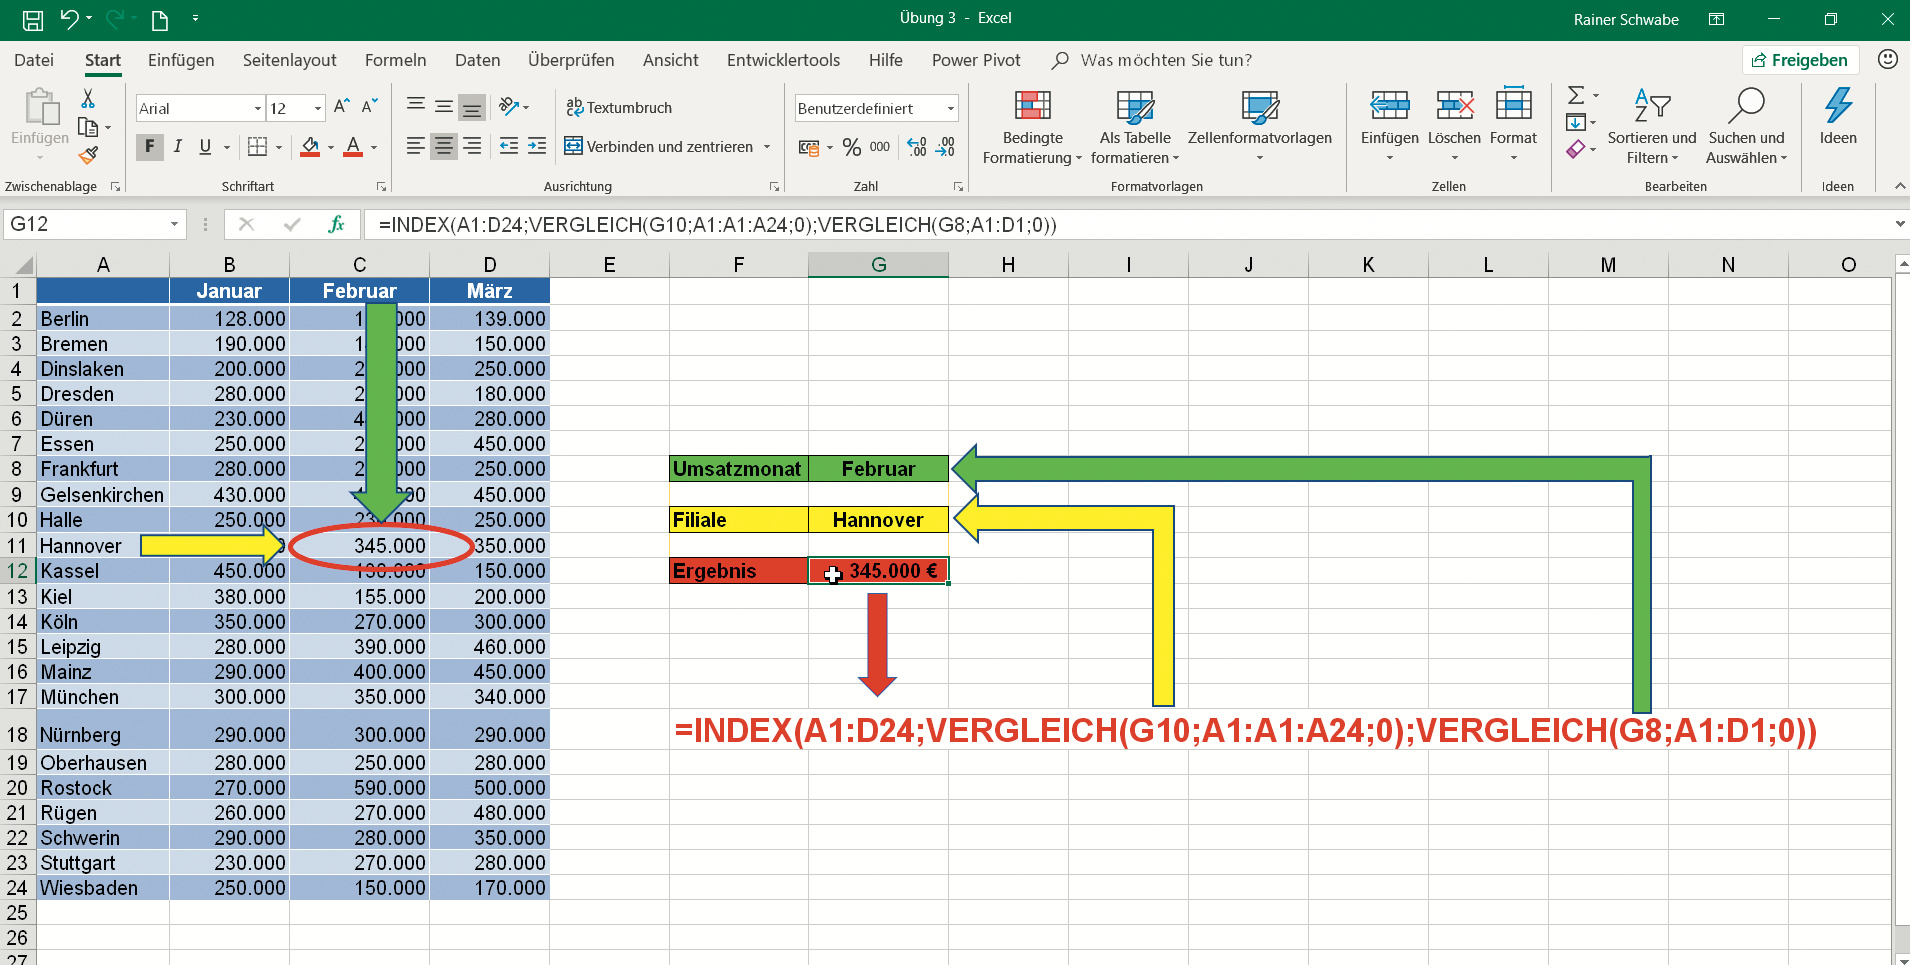Switch to the Formeln tab
The width and height of the screenshot is (1910, 965).
coord(396,60)
